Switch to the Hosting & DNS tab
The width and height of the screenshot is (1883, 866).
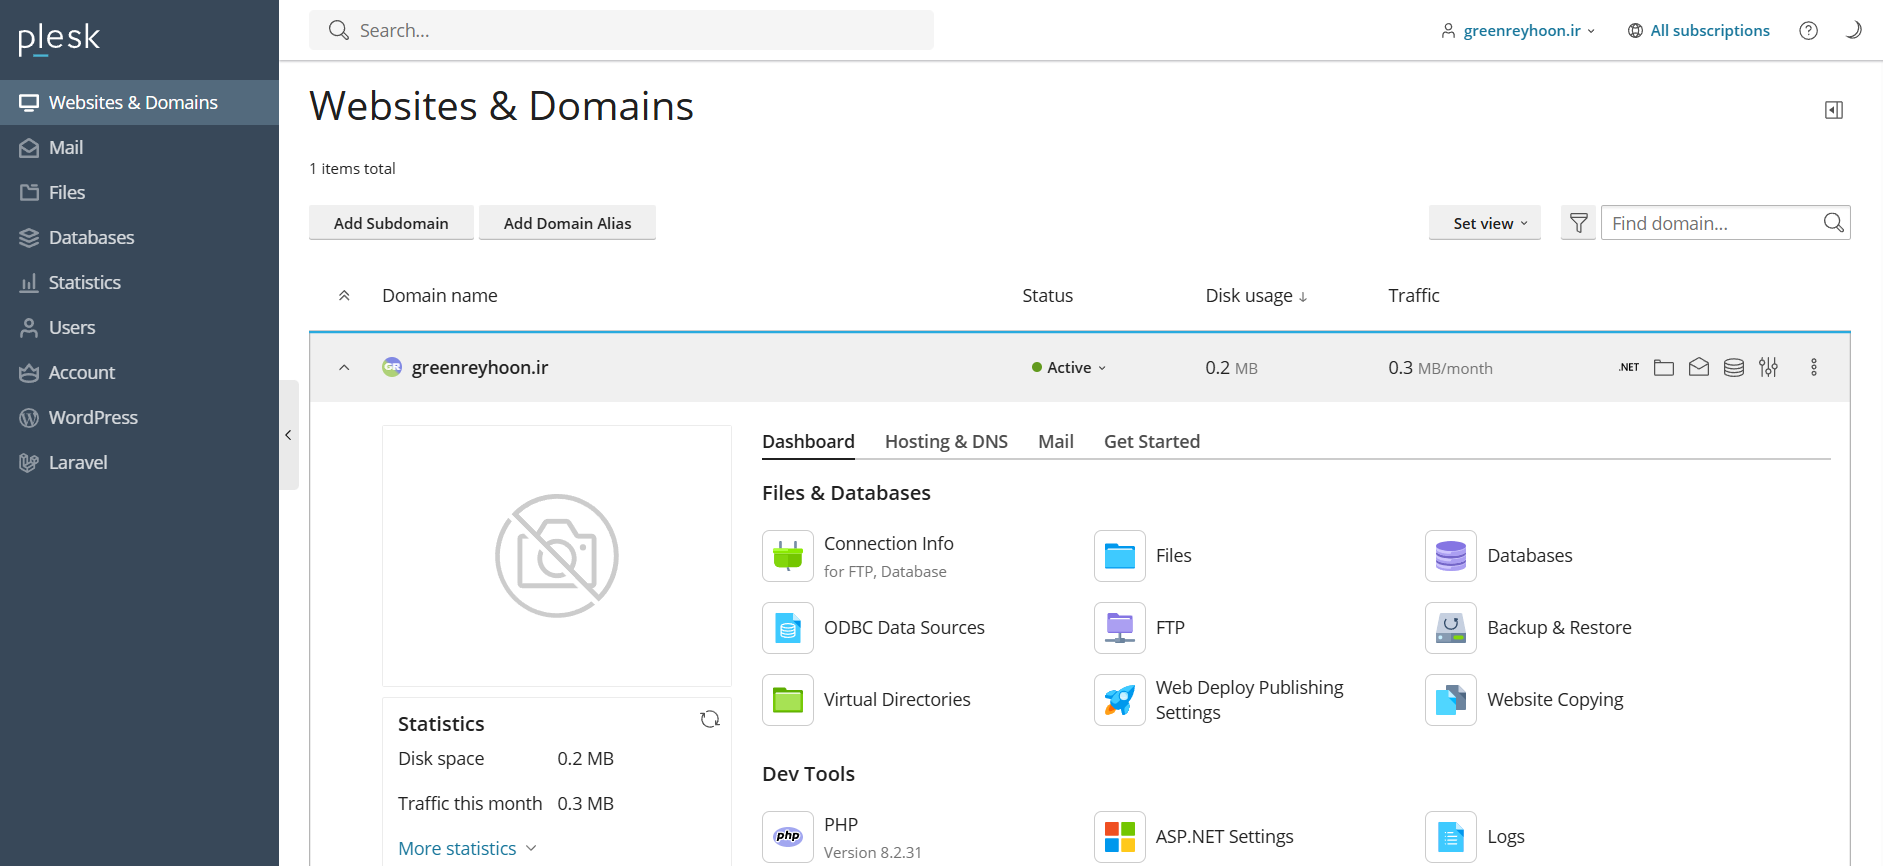point(946,441)
